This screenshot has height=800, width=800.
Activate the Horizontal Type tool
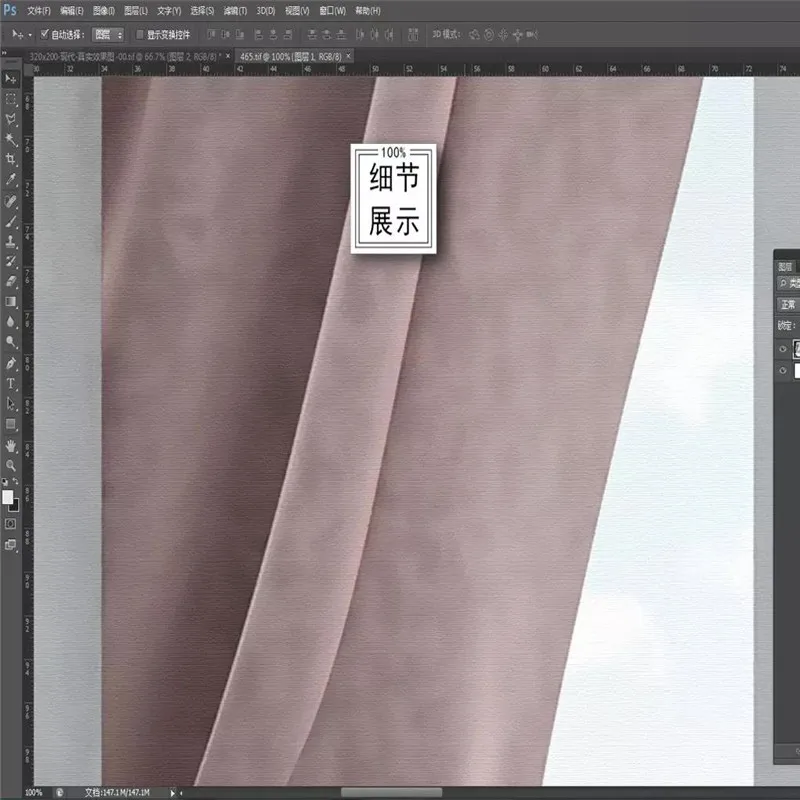click(11, 384)
